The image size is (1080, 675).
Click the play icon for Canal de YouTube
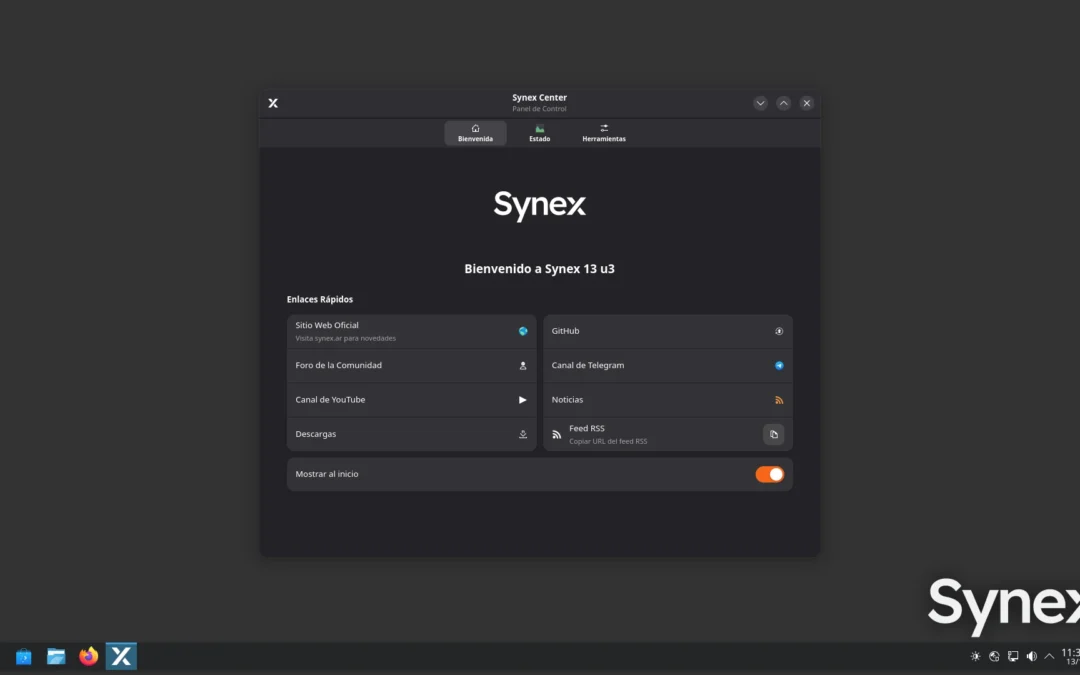point(522,399)
